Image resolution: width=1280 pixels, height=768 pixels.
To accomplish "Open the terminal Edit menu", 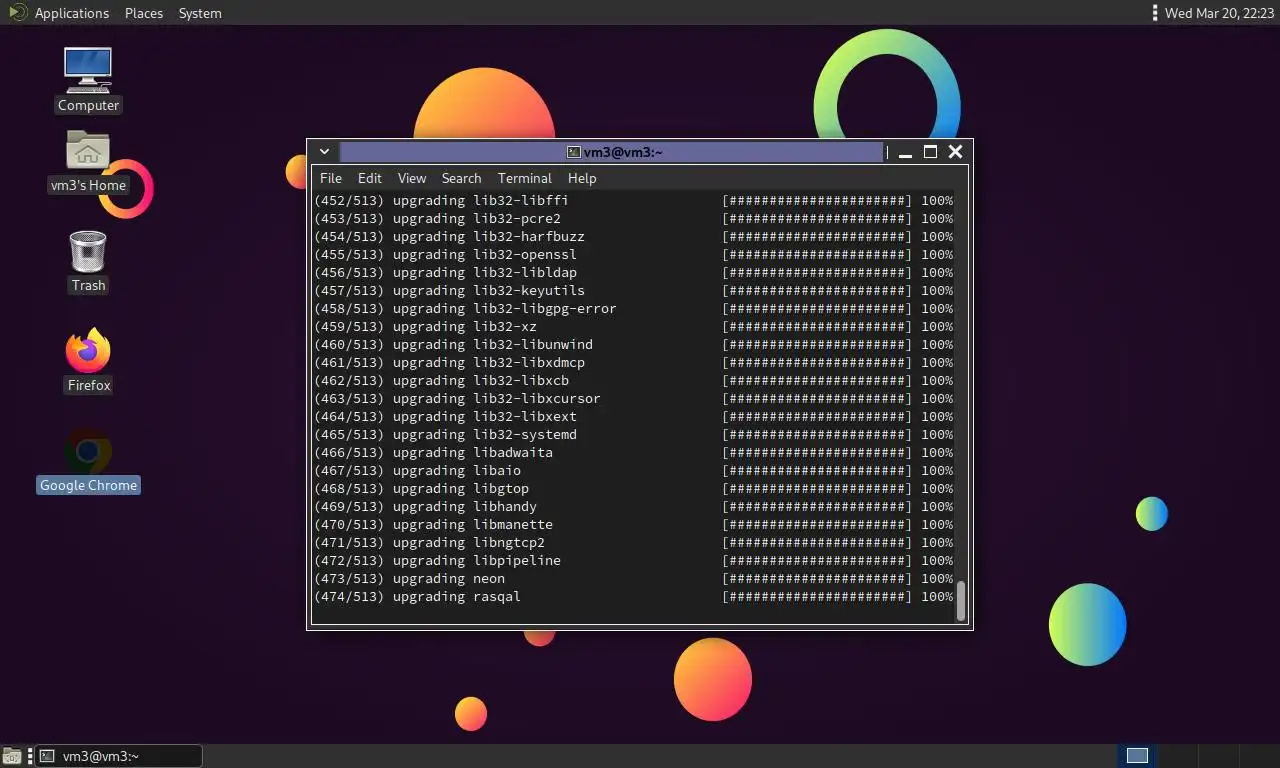I will click(370, 178).
